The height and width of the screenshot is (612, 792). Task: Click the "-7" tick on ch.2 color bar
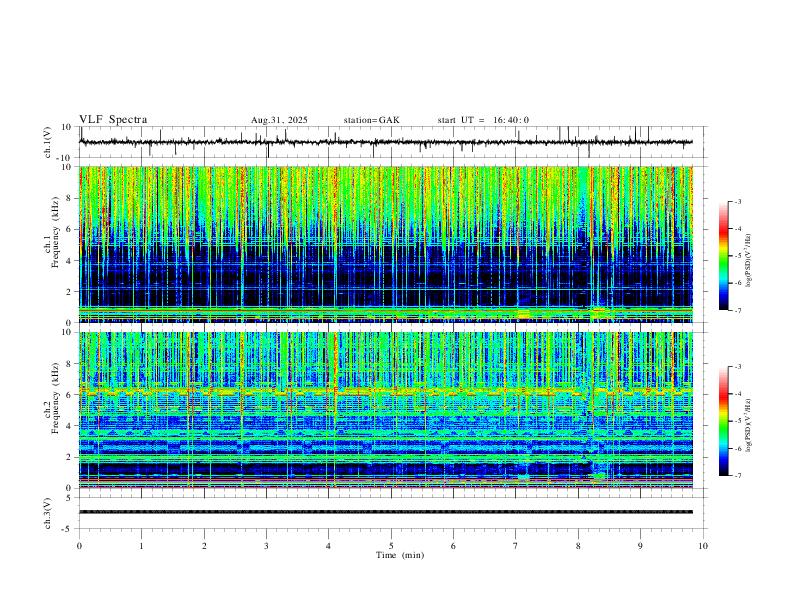click(737, 476)
